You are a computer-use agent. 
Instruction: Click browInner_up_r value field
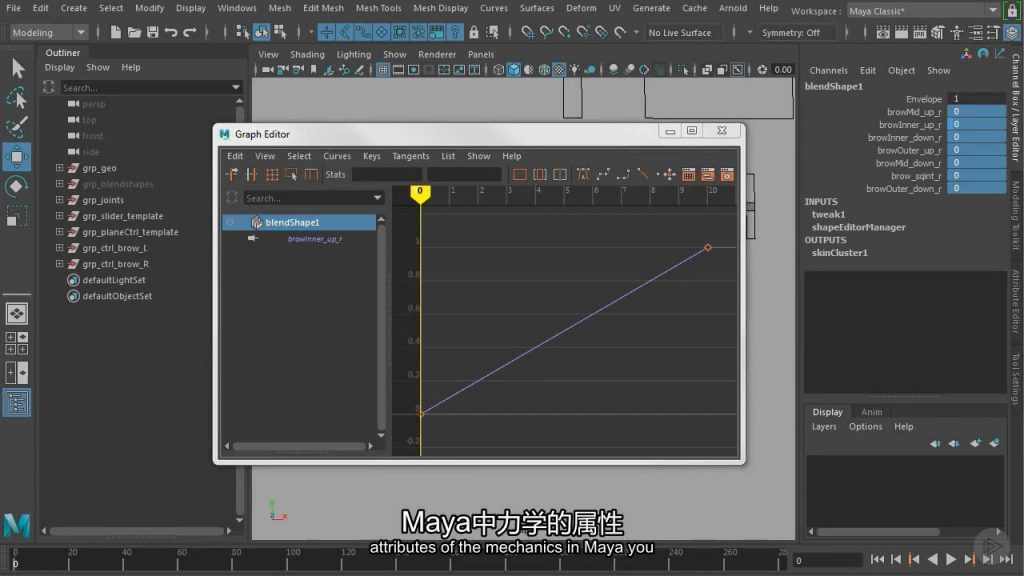pos(976,125)
